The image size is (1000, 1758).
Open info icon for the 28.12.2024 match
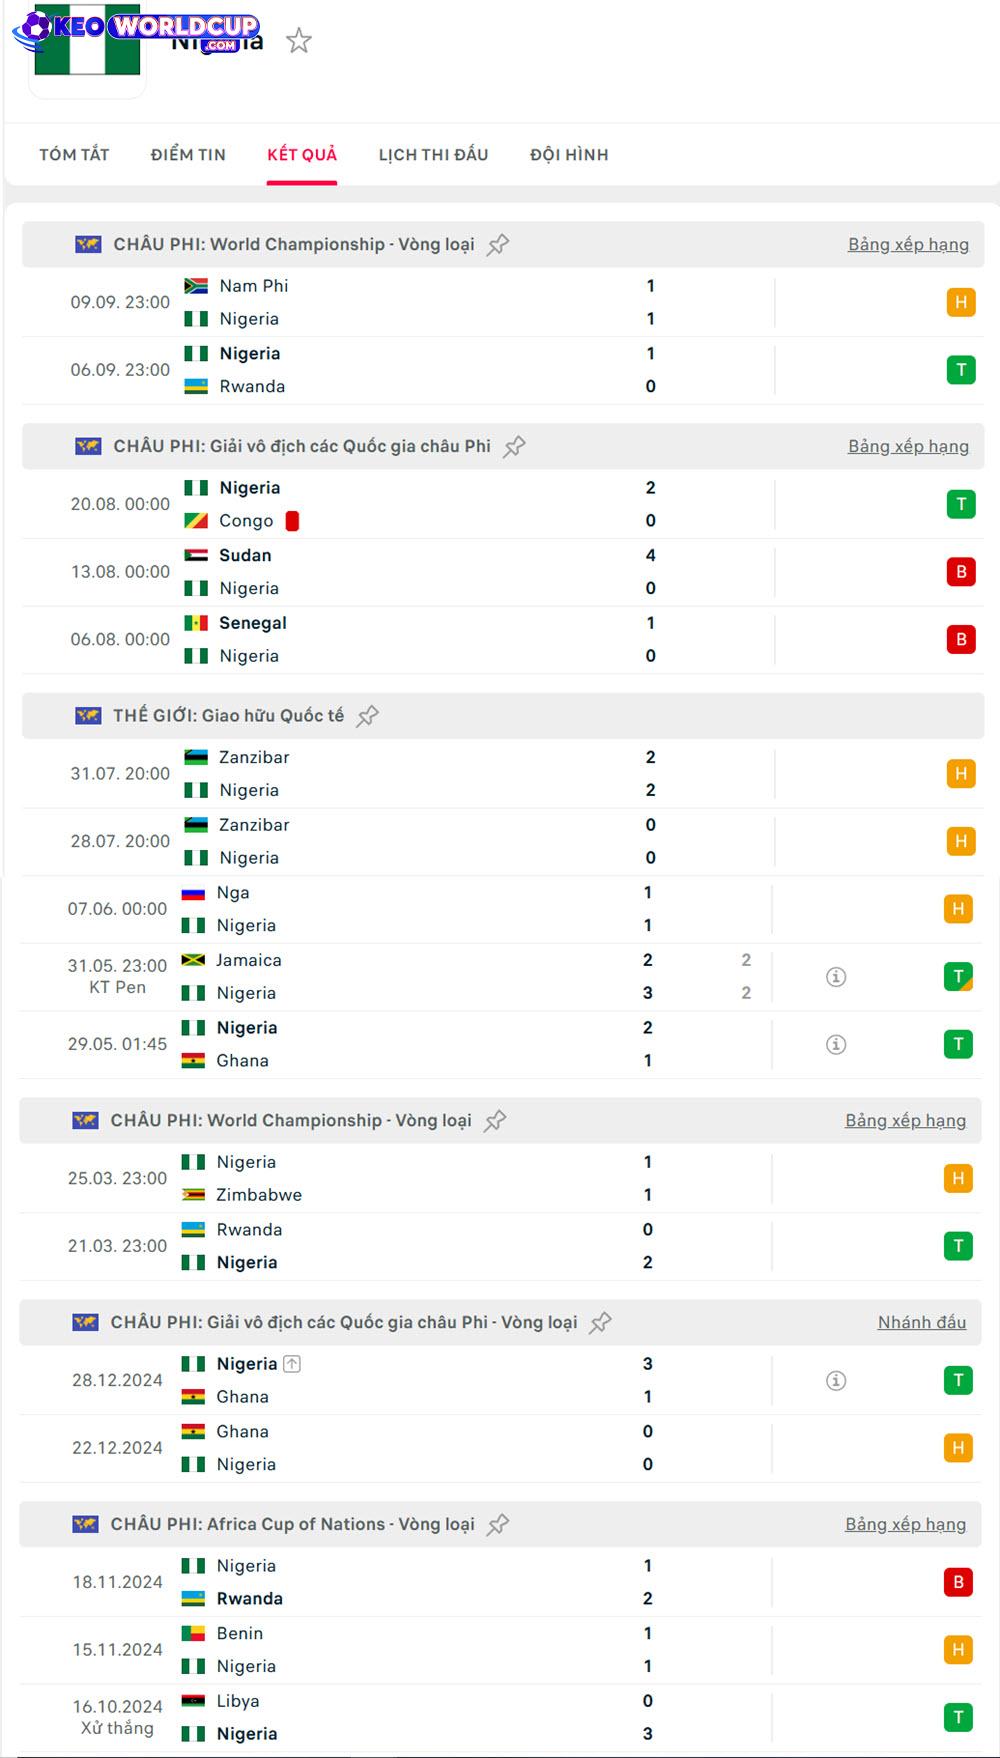pyautogui.click(x=836, y=1380)
